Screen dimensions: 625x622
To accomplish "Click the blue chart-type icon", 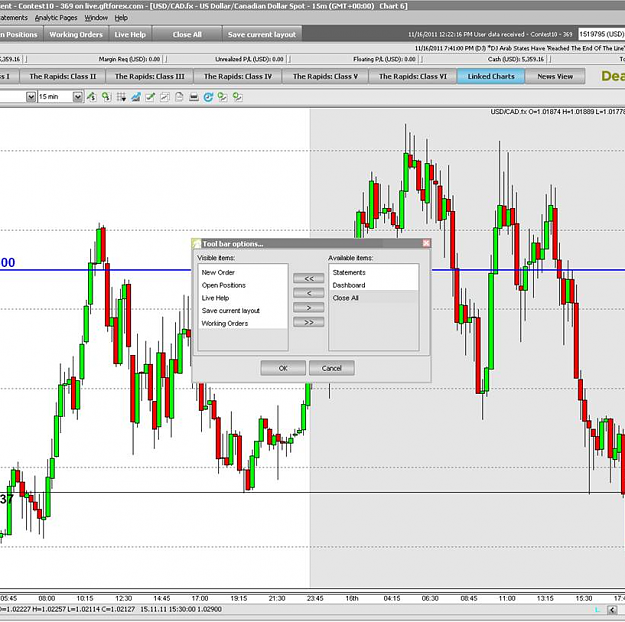I will [x=136, y=97].
